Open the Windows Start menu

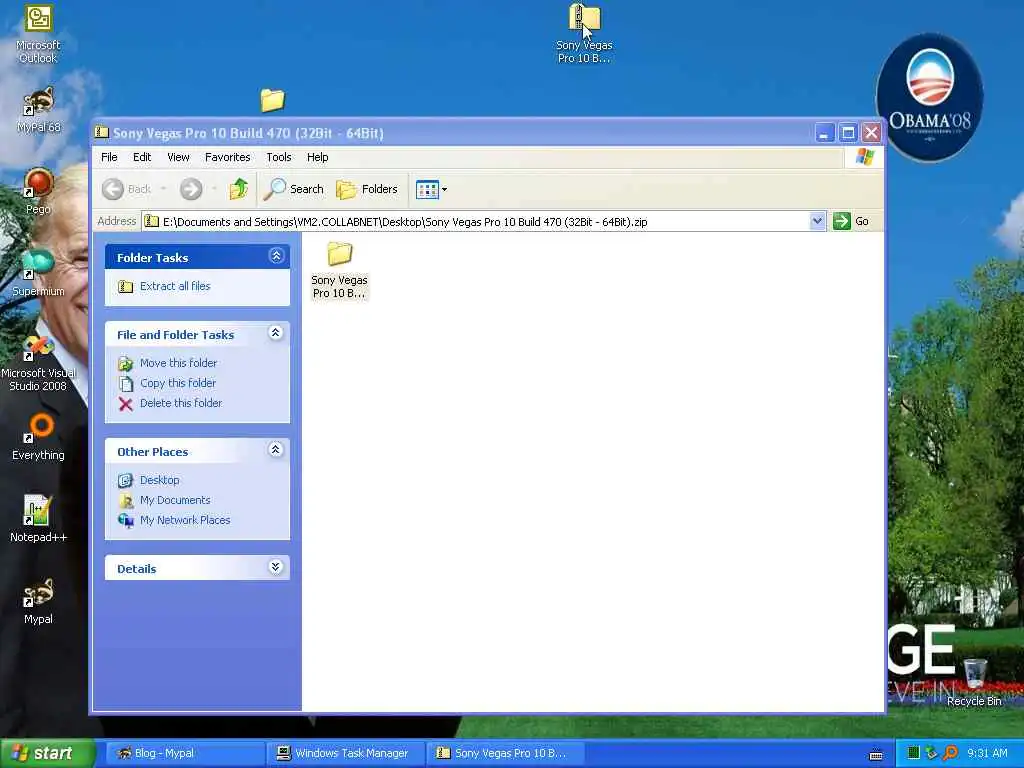47,754
